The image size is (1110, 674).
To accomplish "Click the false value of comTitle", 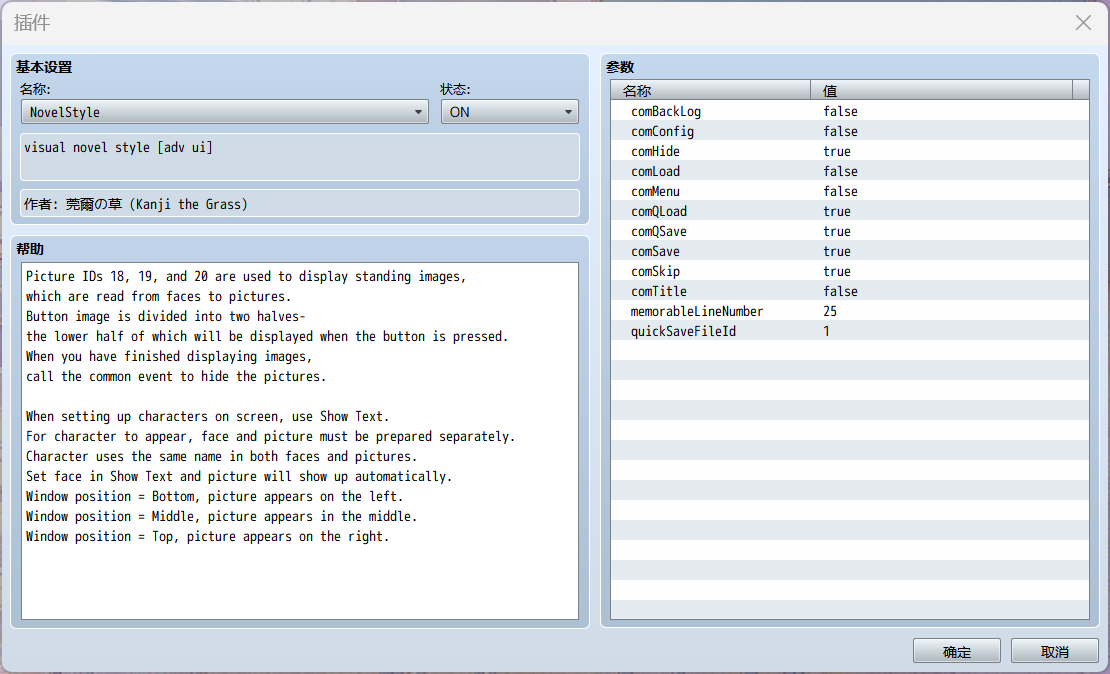I will coord(840,291).
